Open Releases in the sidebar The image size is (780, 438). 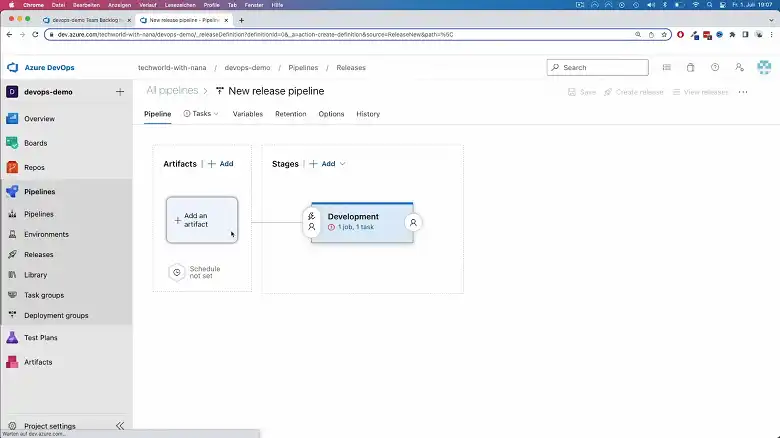click(x=39, y=255)
